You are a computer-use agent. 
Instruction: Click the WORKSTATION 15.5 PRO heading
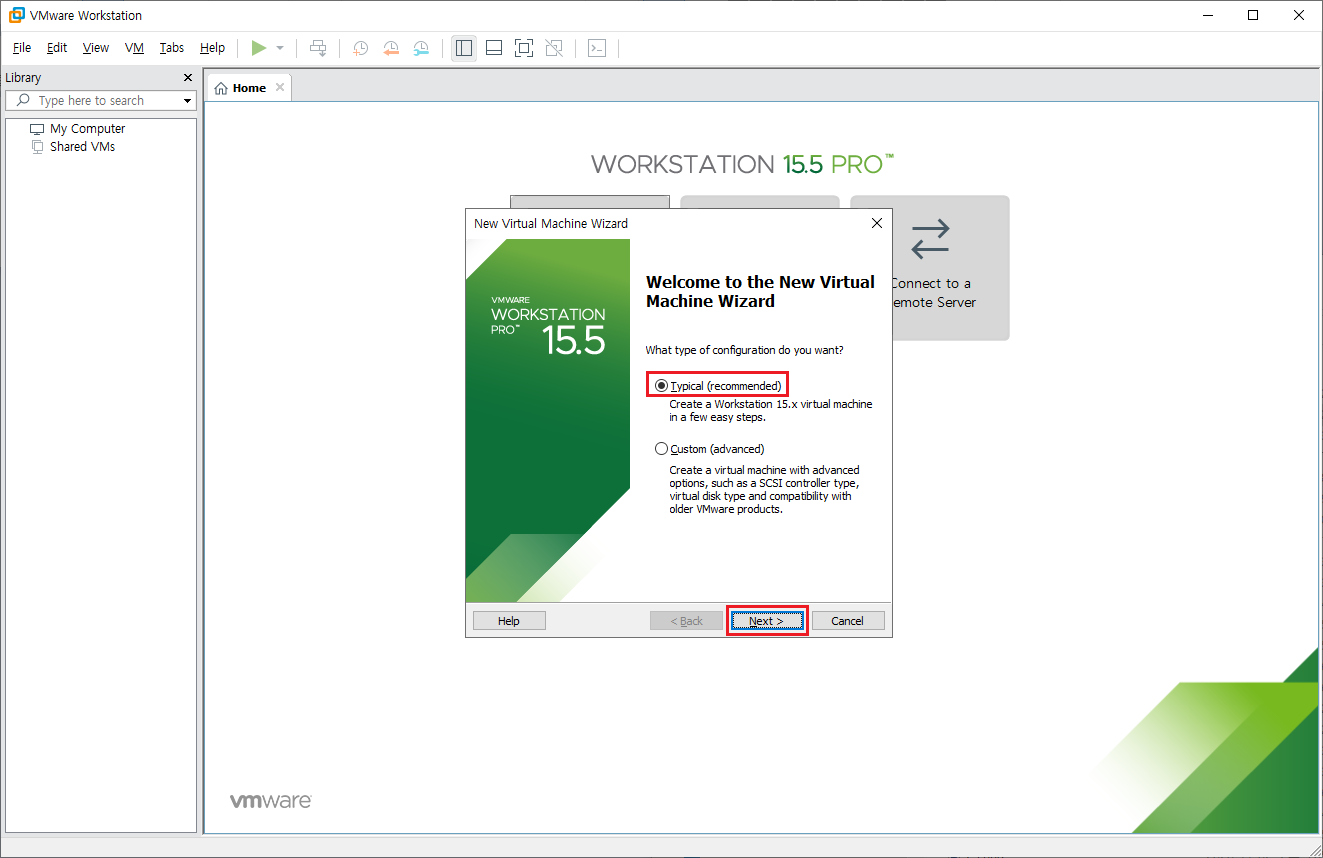click(742, 164)
